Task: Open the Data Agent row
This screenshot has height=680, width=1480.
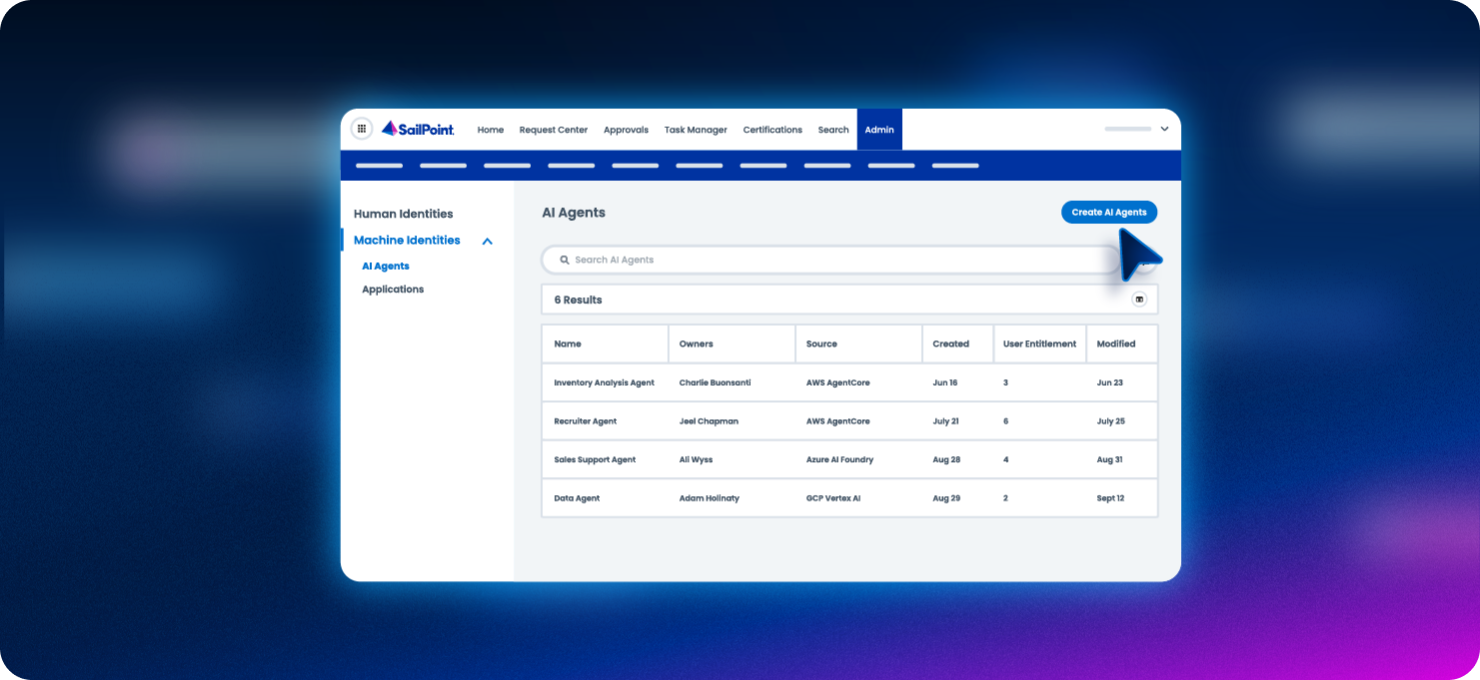Action: click(x=850, y=498)
